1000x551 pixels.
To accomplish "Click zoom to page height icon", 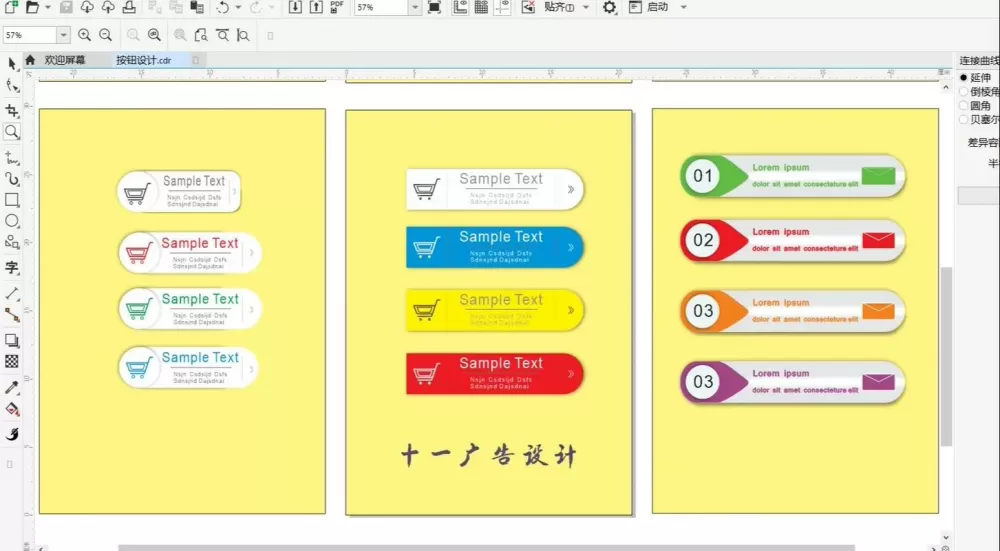I will coord(243,35).
